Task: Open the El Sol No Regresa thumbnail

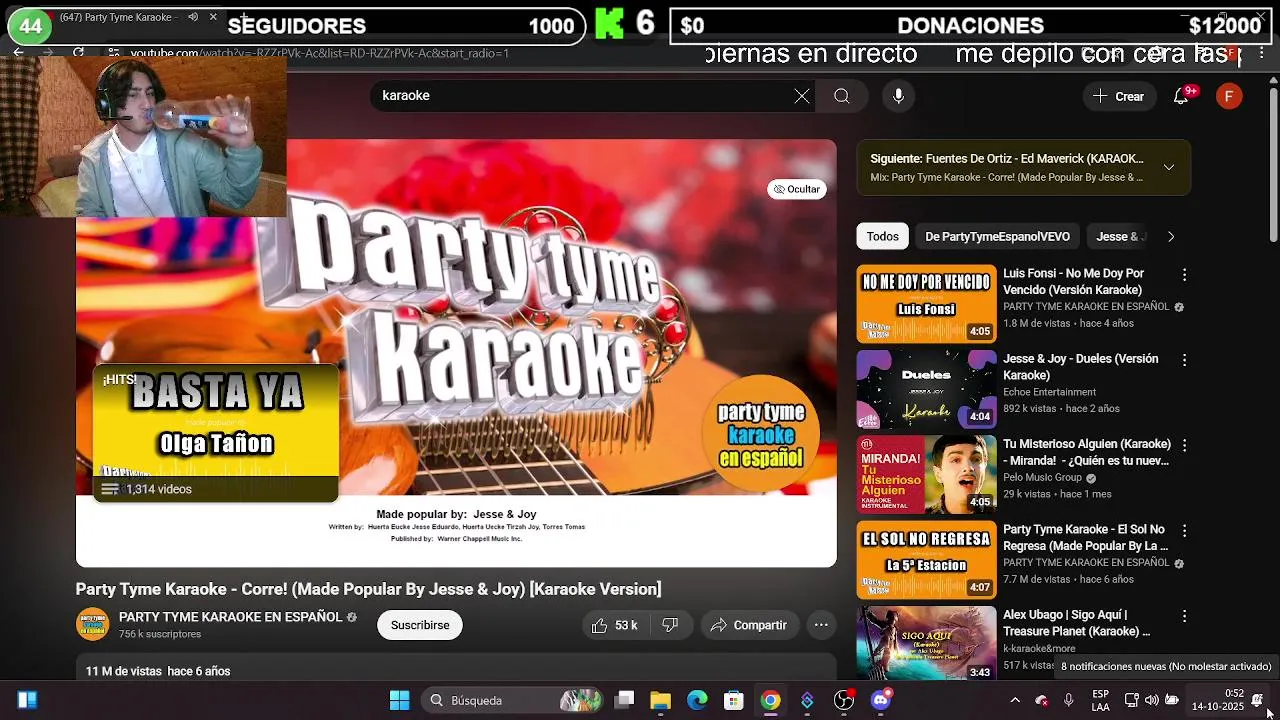Action: [927, 559]
